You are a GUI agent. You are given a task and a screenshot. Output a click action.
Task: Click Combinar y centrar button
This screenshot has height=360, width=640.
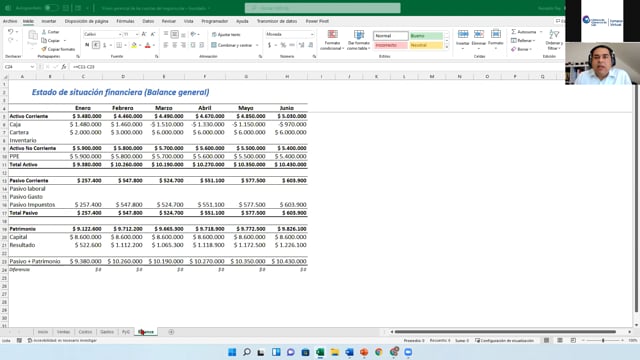[234, 45]
